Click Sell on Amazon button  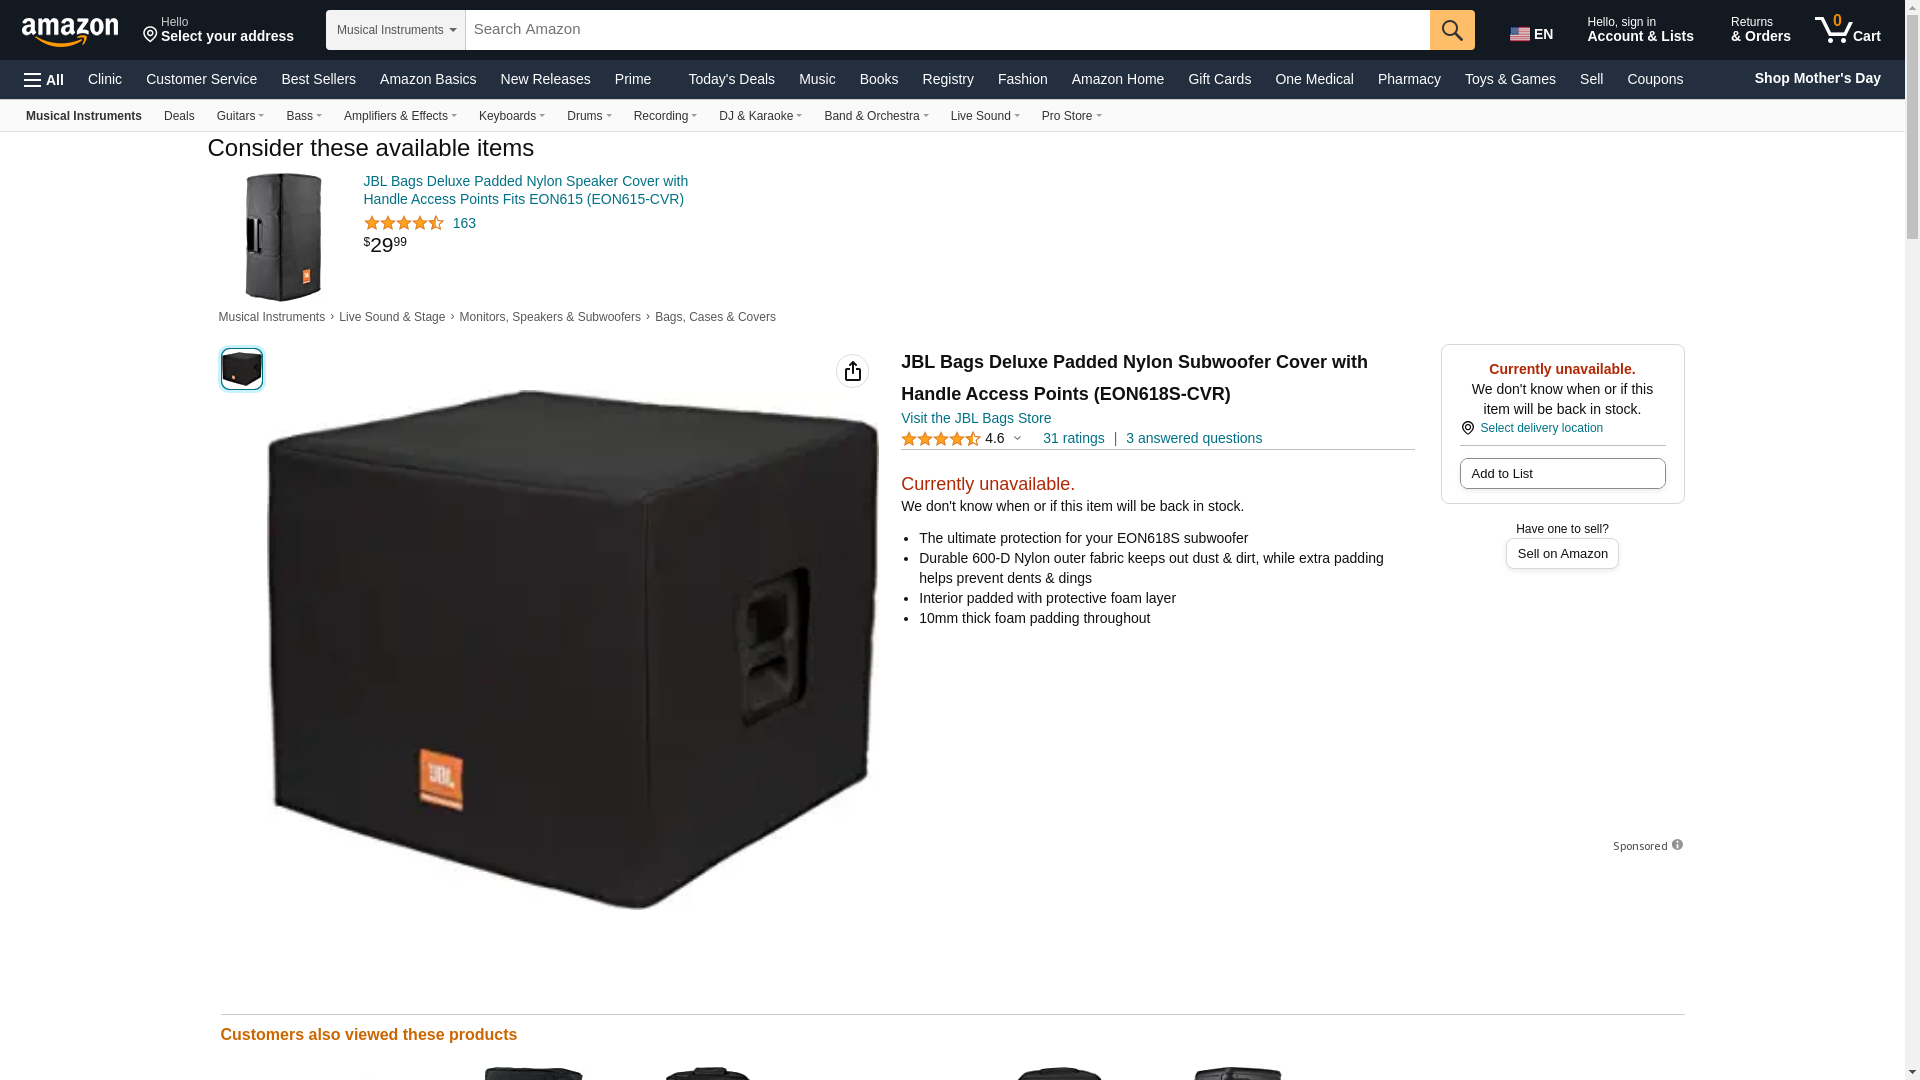point(1562,554)
